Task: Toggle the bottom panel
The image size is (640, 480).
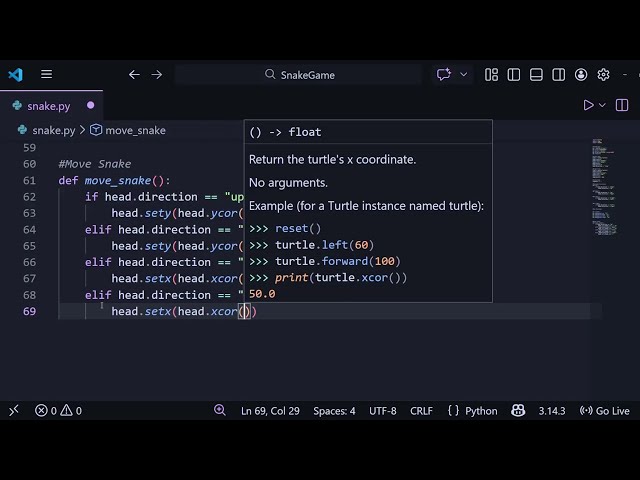Action: tap(536, 75)
